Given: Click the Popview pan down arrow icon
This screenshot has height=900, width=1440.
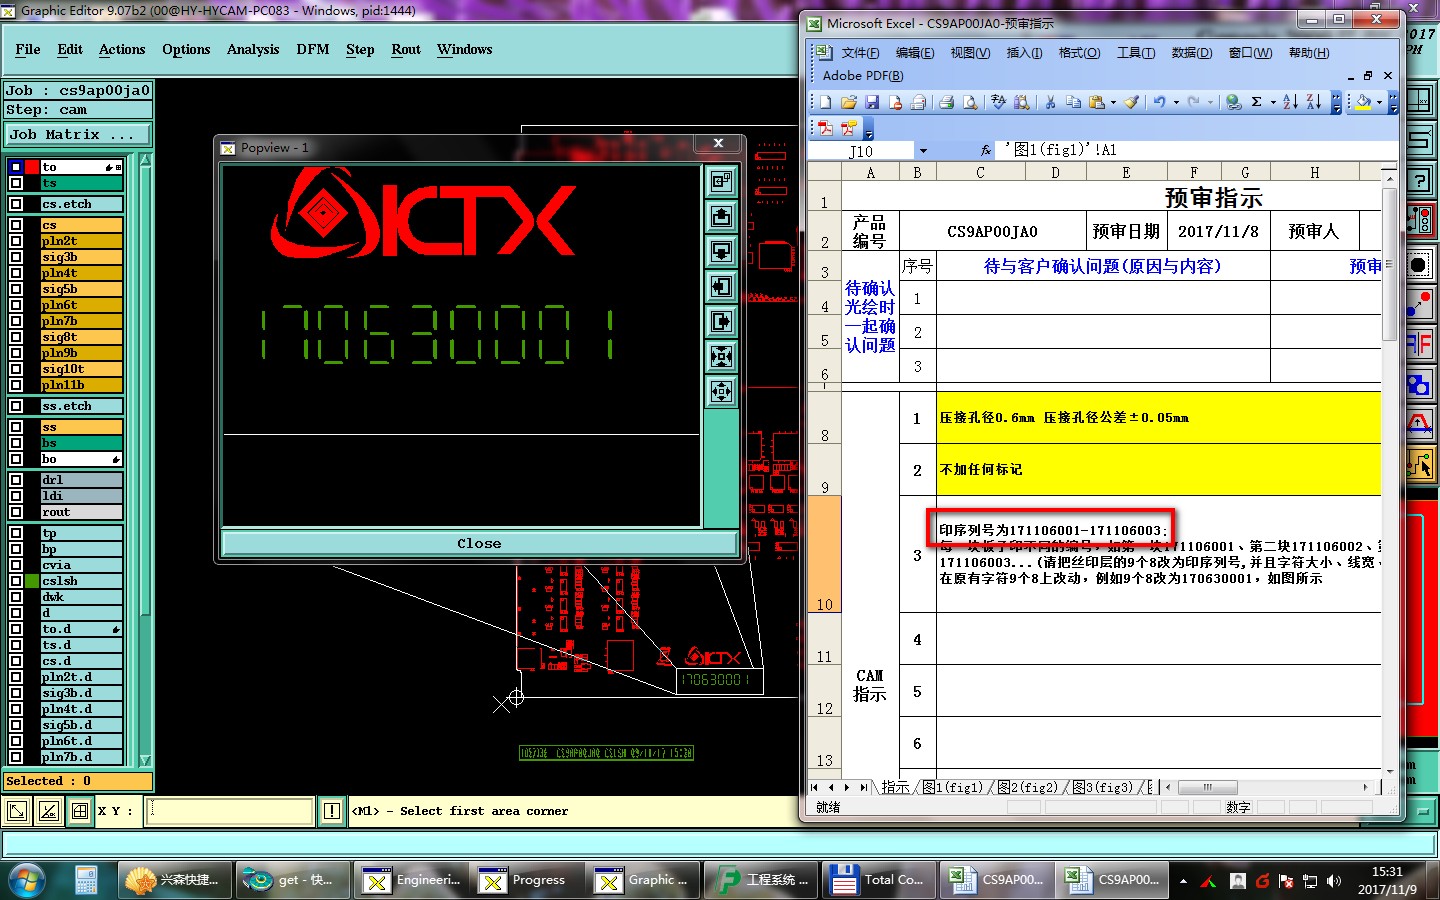Looking at the screenshot, I should pos(721,251).
